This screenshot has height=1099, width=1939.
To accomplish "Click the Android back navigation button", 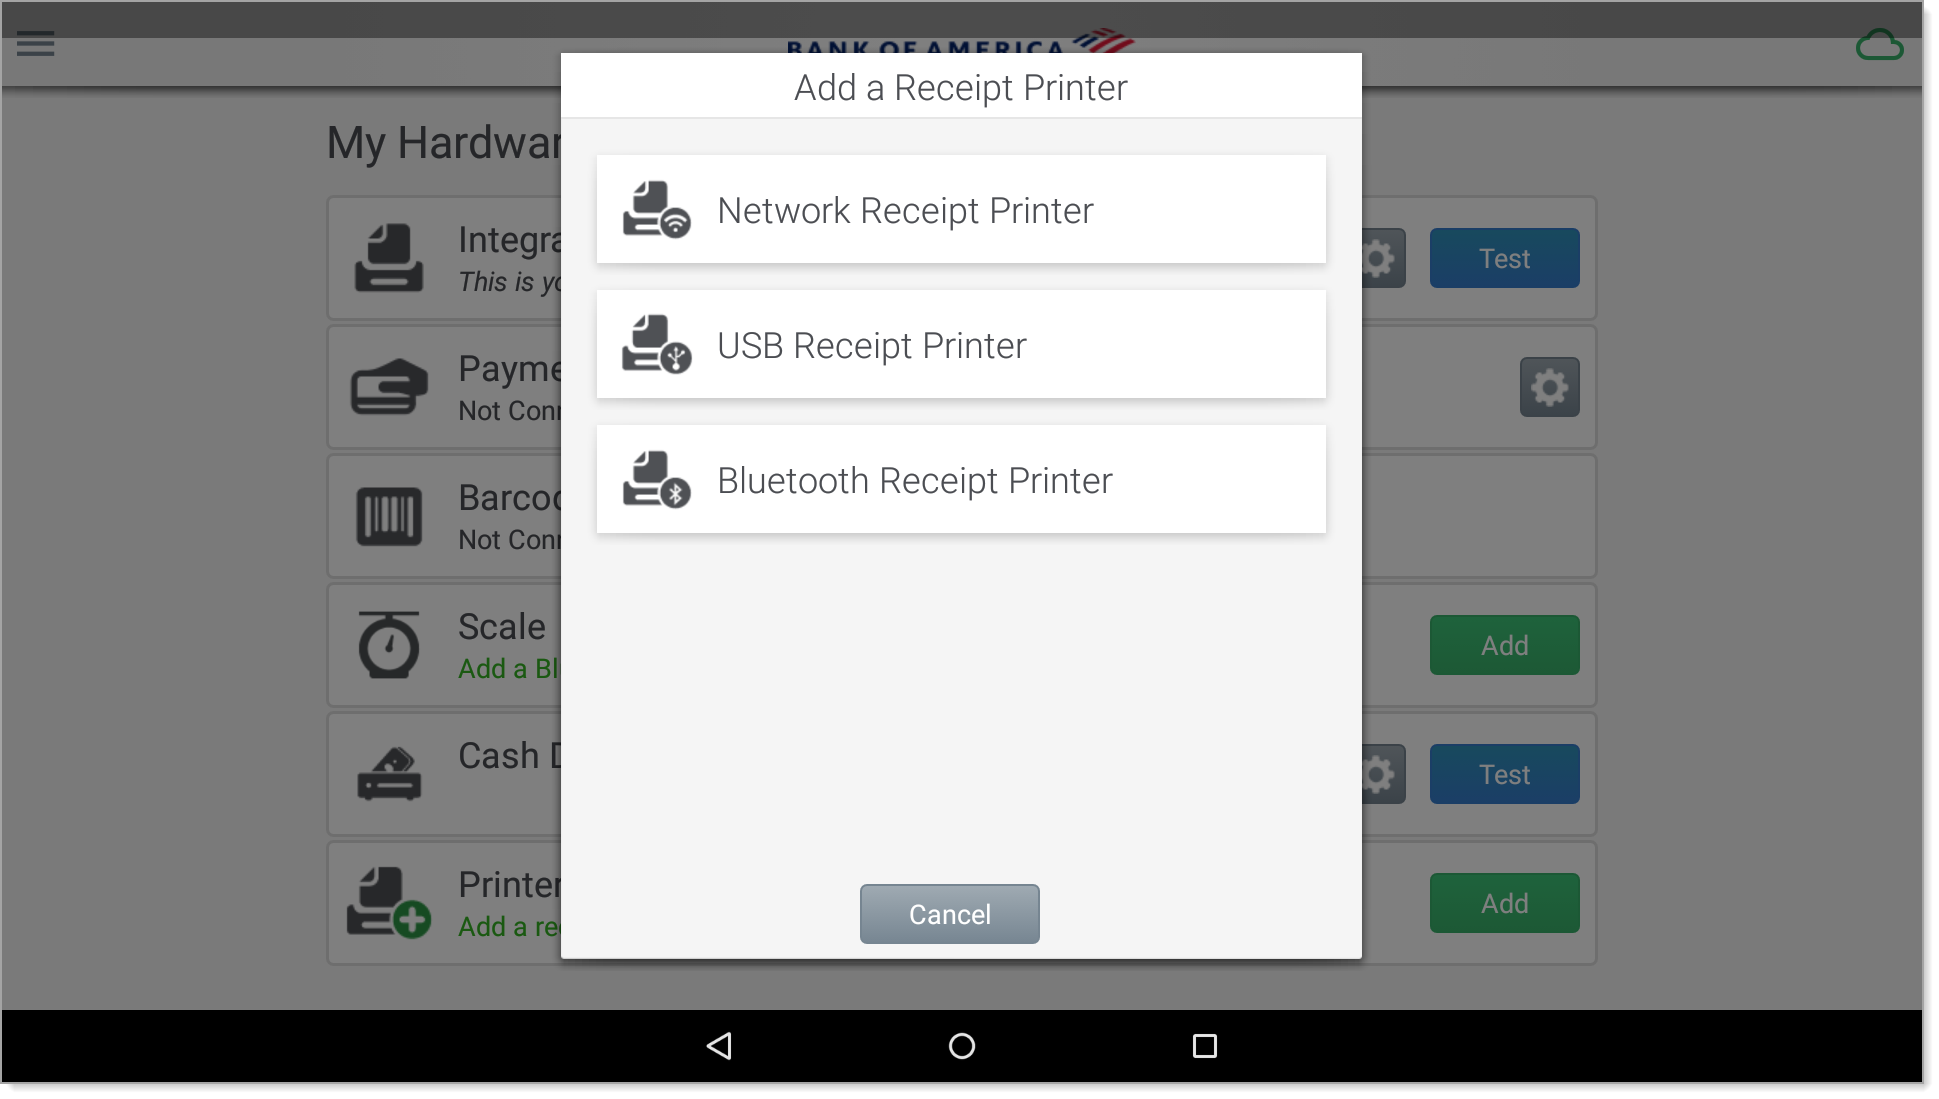I will (x=718, y=1046).
